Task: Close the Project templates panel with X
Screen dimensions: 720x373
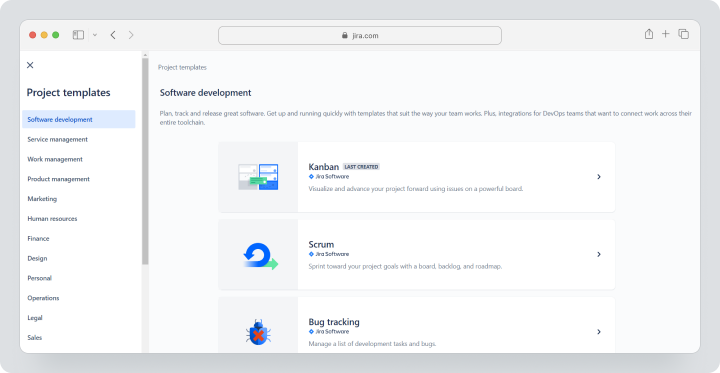Action: [30, 65]
